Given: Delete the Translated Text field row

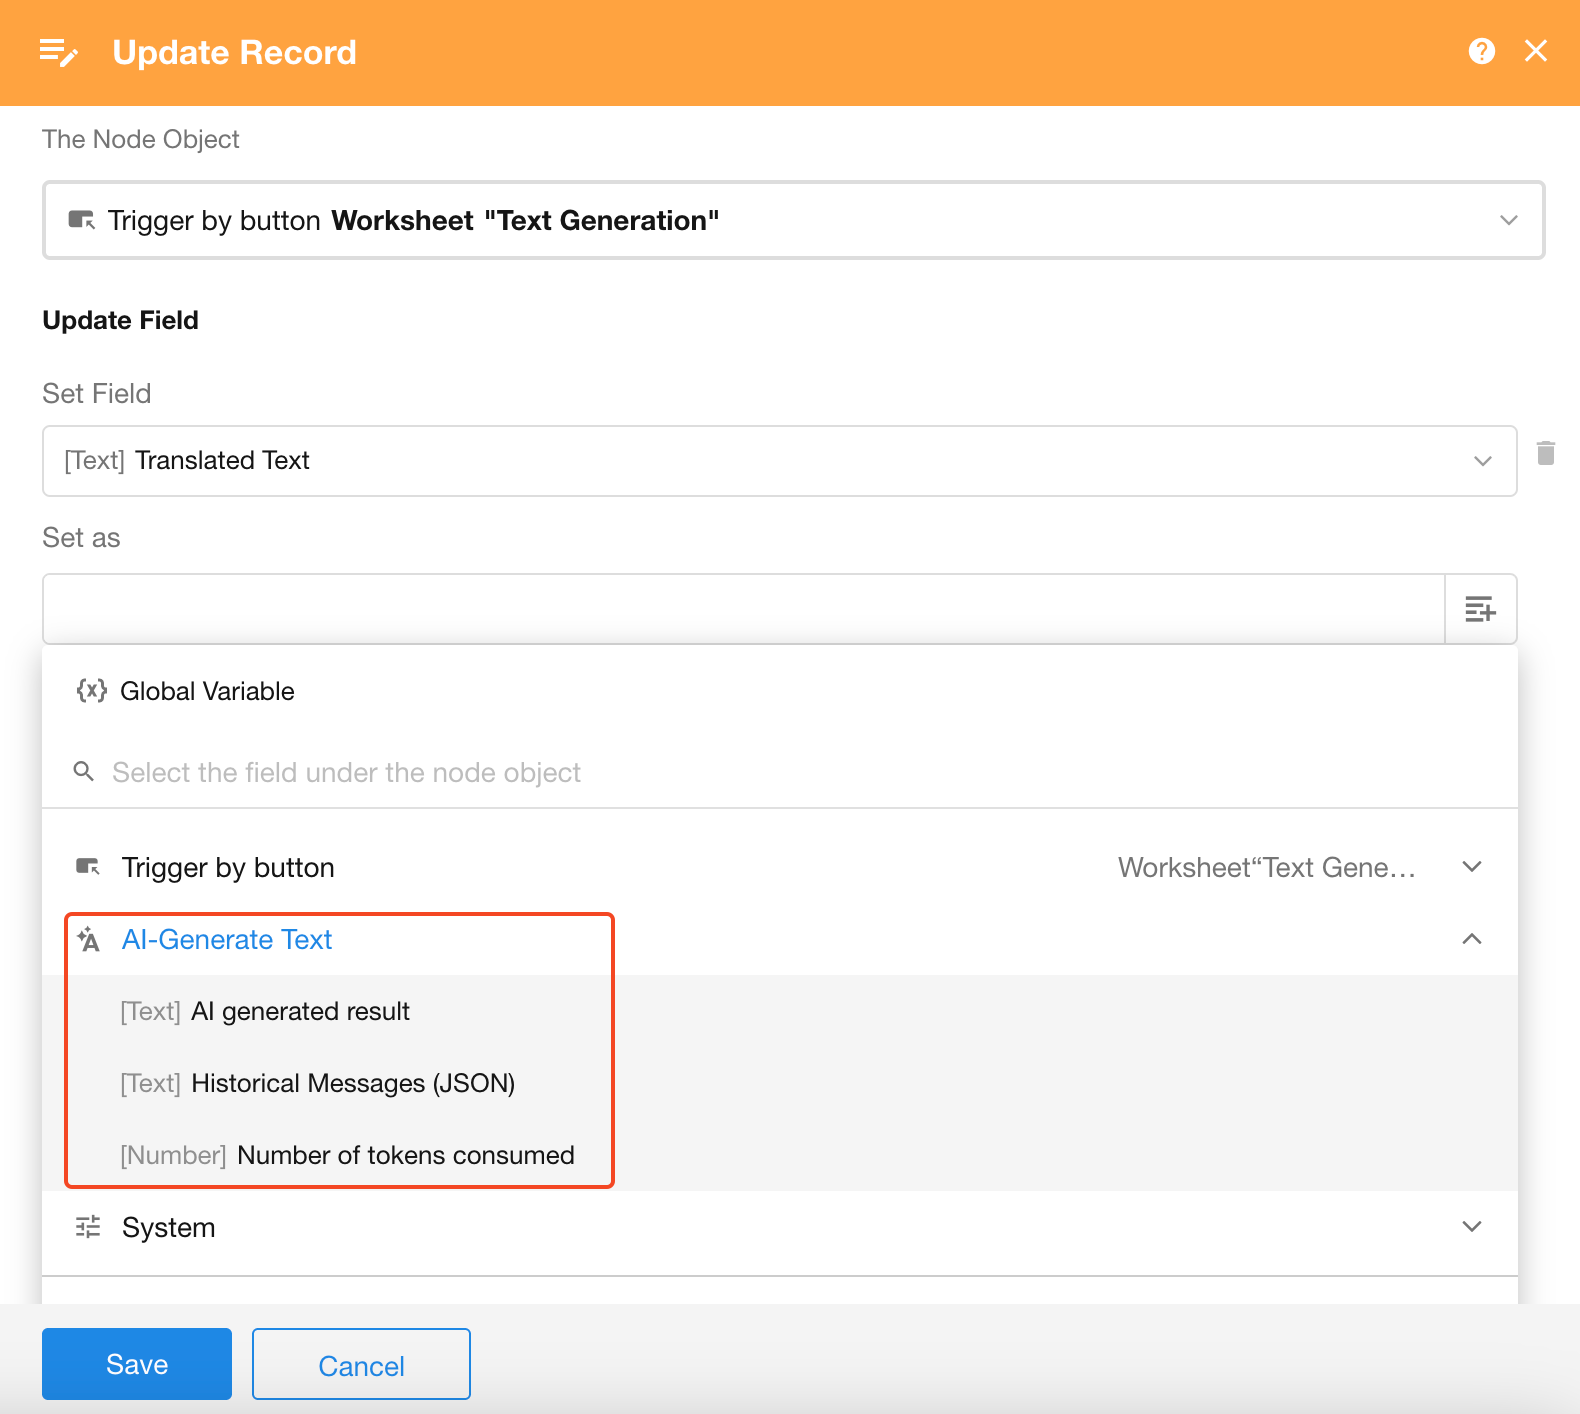Looking at the screenshot, I should (1545, 453).
